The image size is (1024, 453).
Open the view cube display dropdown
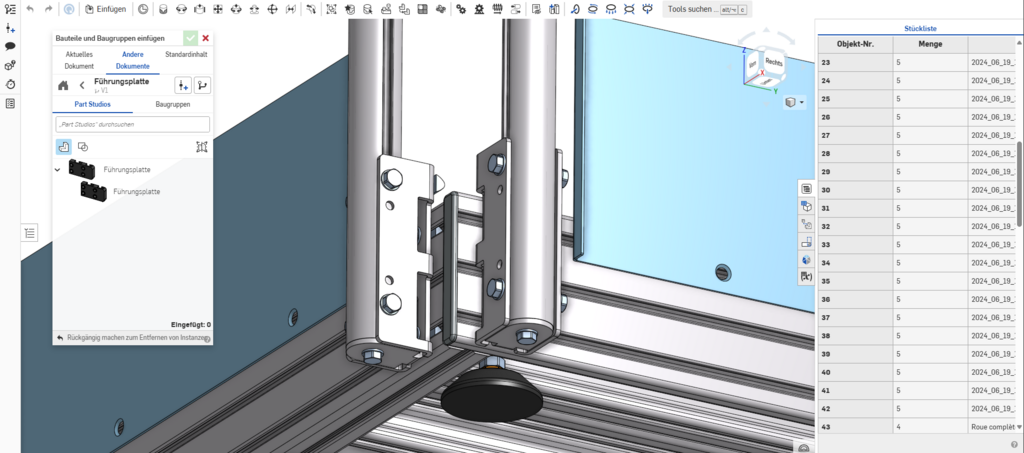click(795, 102)
